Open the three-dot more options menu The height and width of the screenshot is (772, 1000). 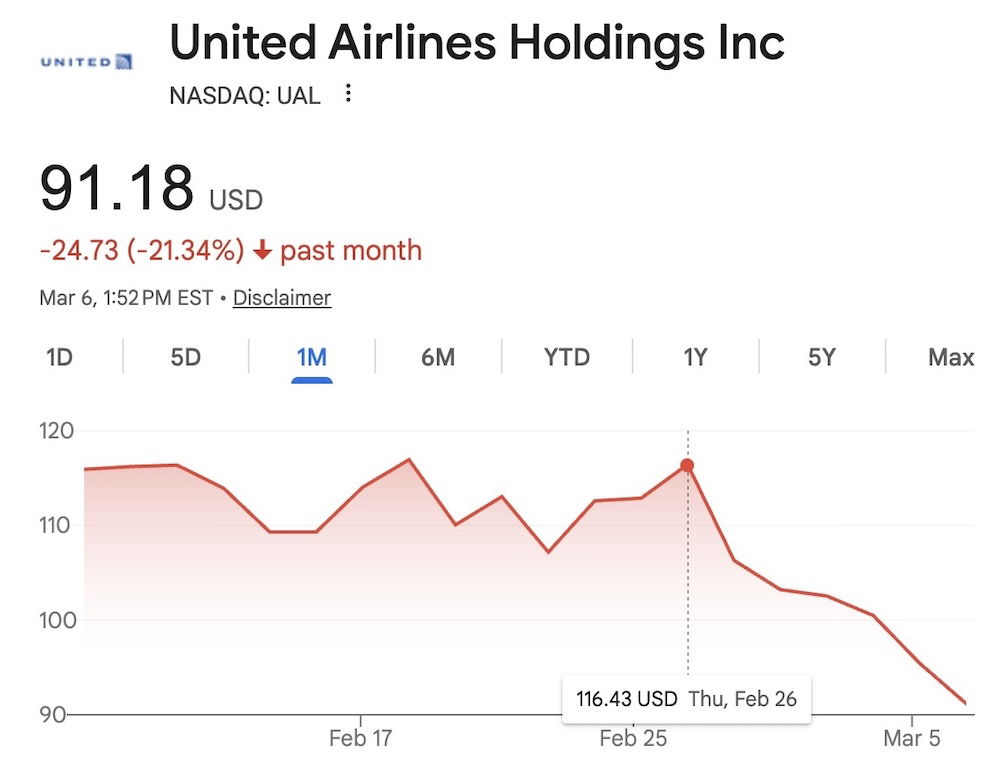coord(348,94)
